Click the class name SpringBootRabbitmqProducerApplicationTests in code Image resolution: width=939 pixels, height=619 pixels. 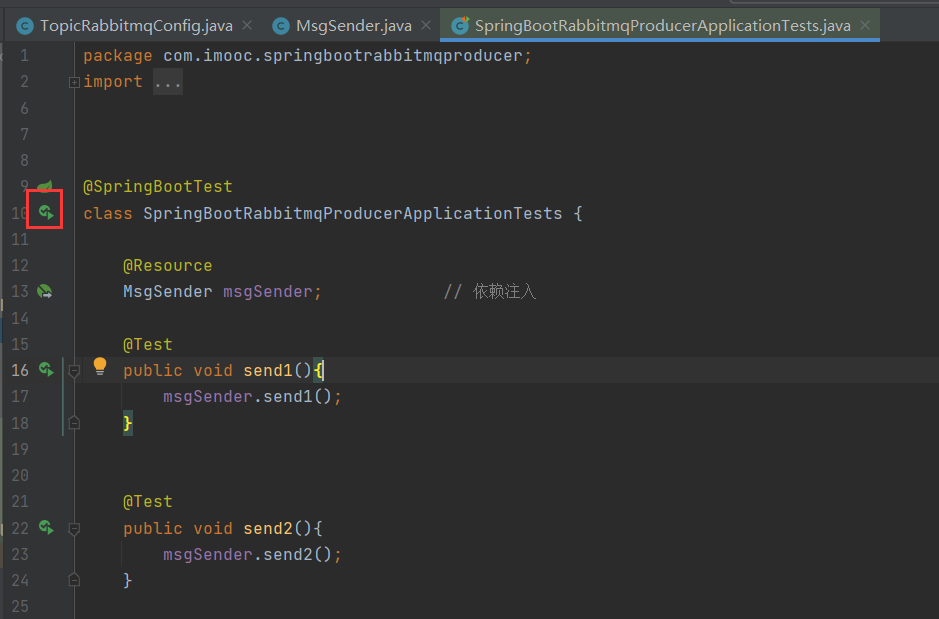click(x=353, y=214)
